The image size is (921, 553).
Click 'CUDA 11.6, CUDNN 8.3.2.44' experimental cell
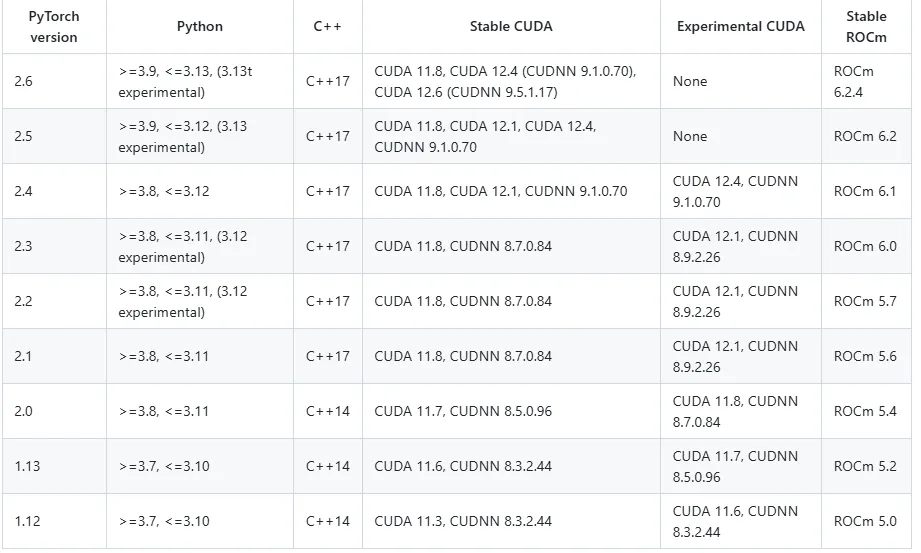click(x=741, y=521)
